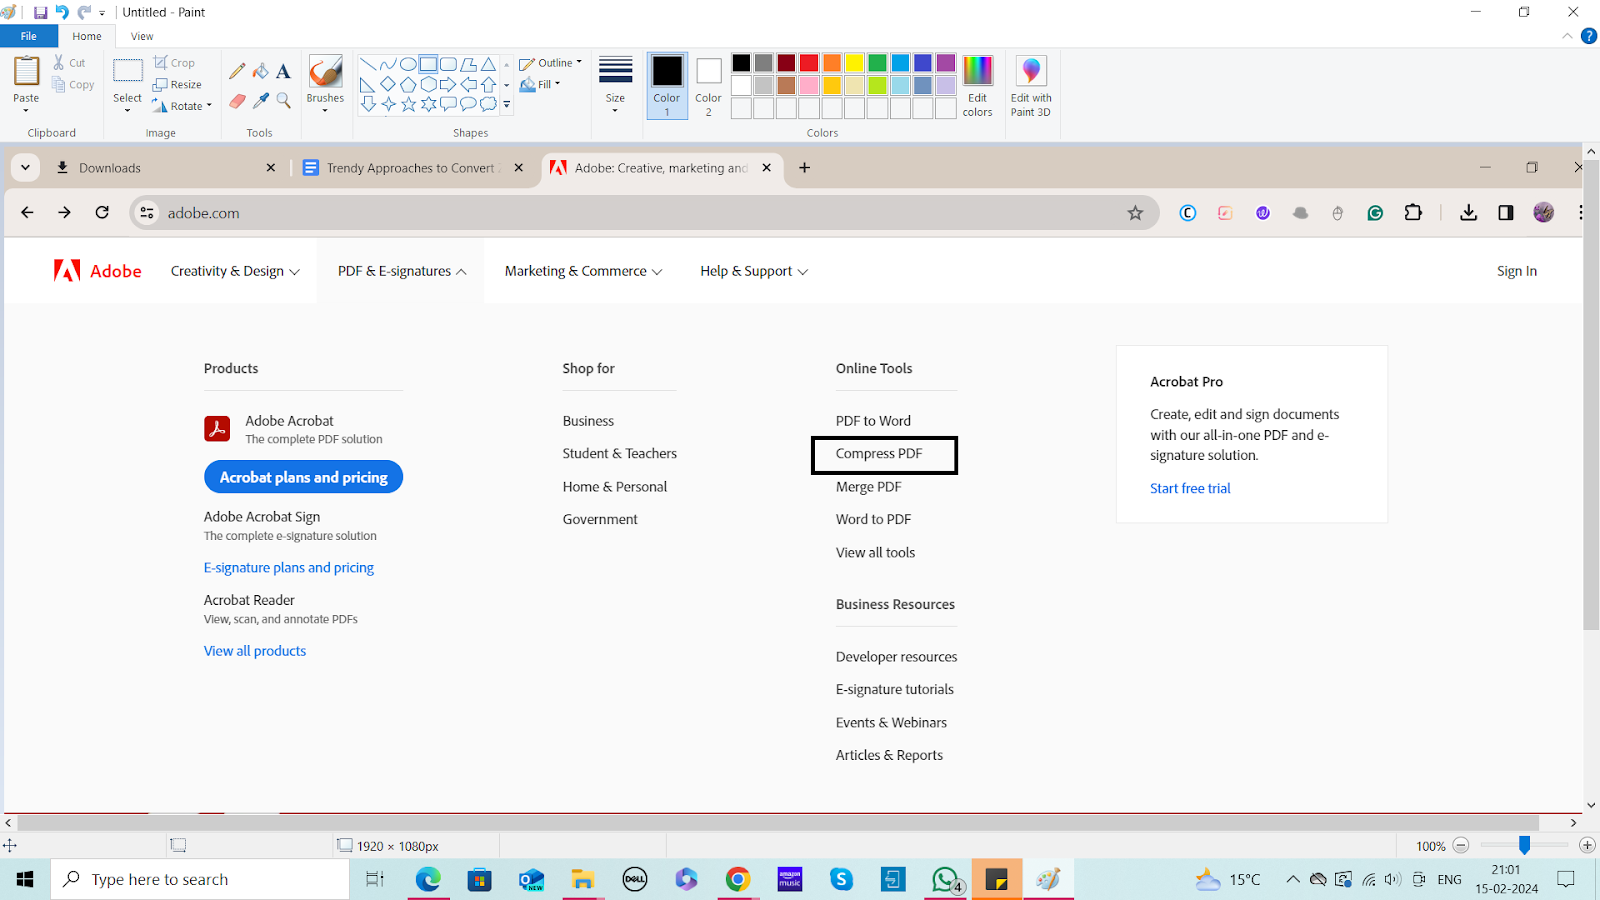Image resolution: width=1600 pixels, height=900 pixels.
Task: Expand the Rotate dropdown
Action: pos(183,106)
